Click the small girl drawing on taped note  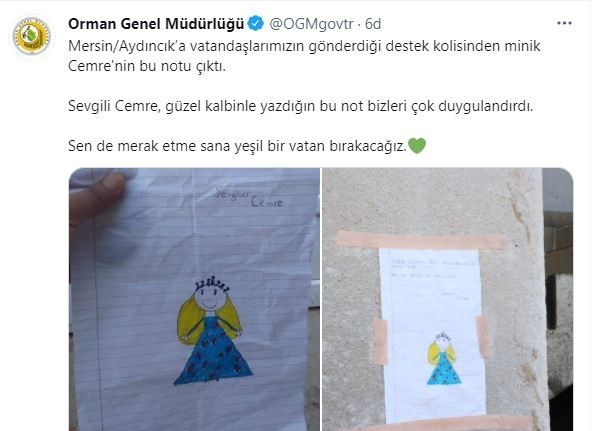[444, 359]
